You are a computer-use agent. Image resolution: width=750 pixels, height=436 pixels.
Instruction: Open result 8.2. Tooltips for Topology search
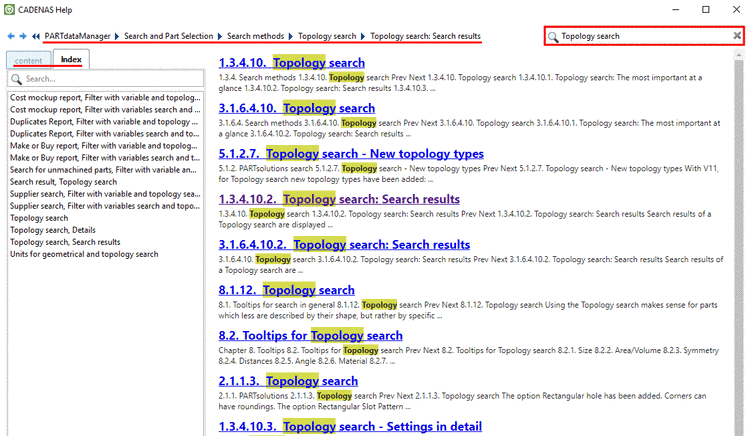pos(310,335)
